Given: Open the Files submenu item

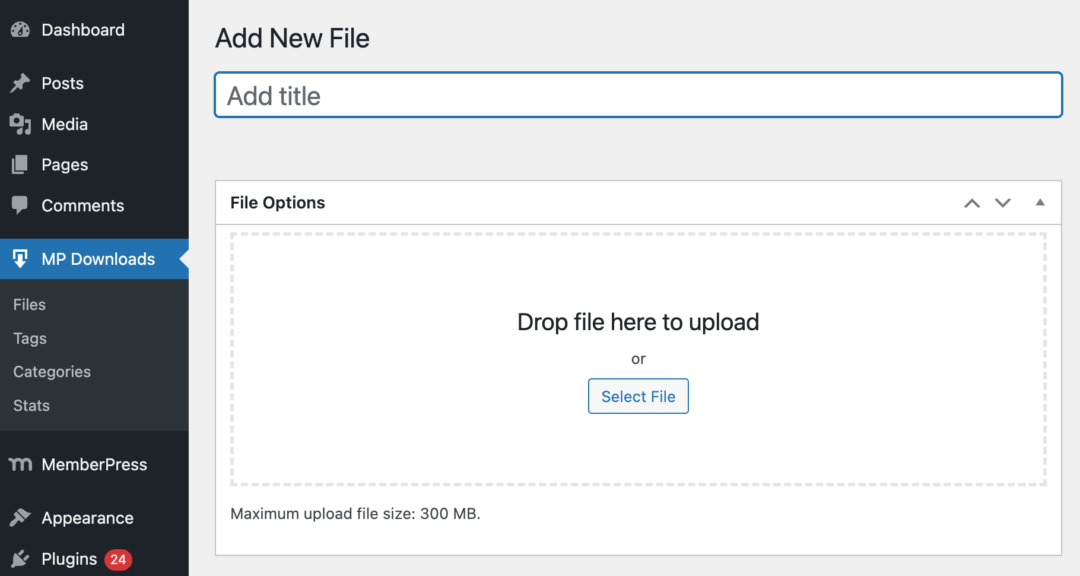Looking at the screenshot, I should [30, 305].
